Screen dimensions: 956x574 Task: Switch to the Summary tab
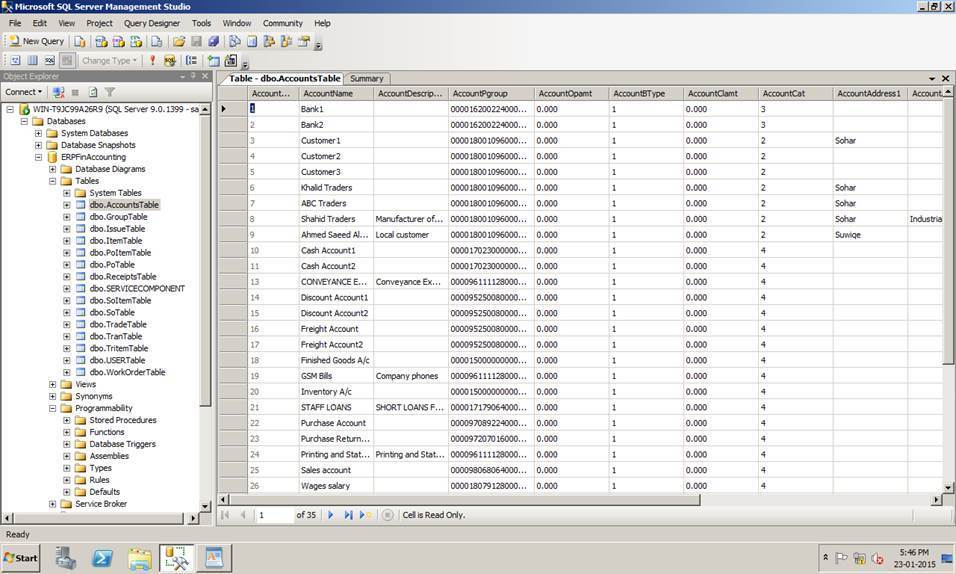[366, 79]
